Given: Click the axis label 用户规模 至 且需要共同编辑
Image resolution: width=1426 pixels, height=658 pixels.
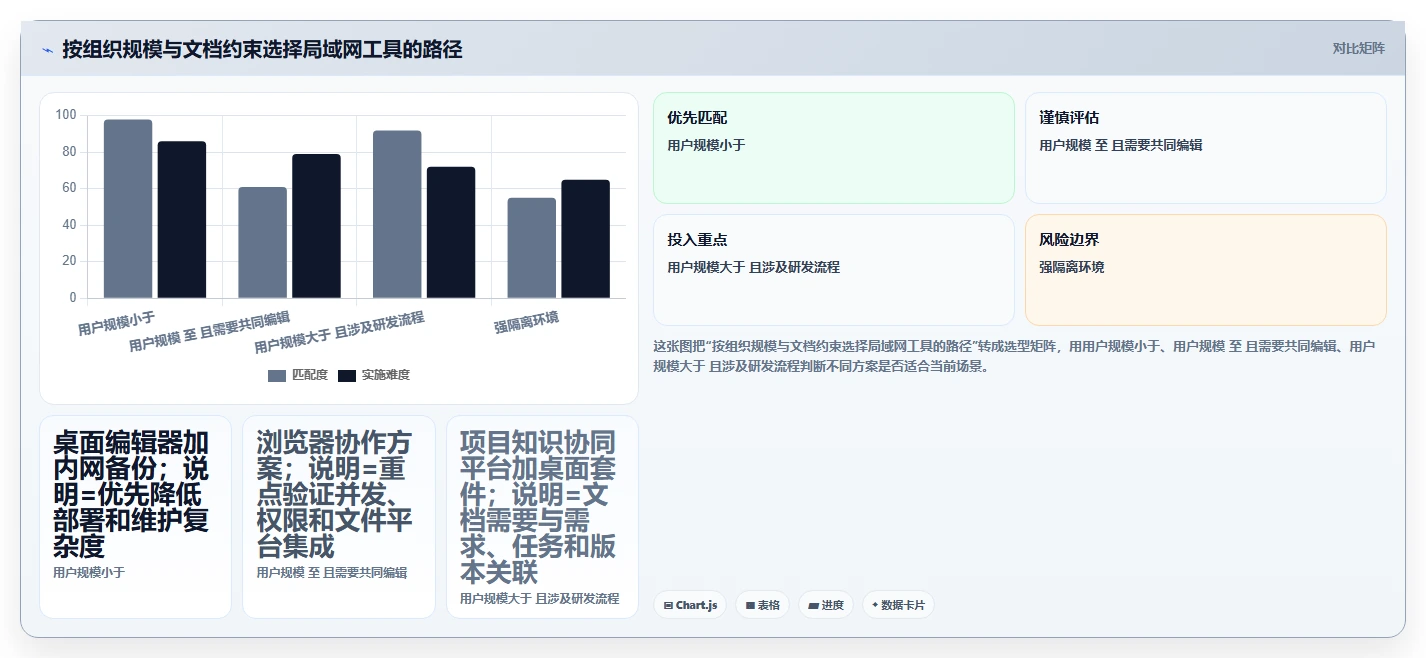Looking at the screenshot, I should coord(210,332).
